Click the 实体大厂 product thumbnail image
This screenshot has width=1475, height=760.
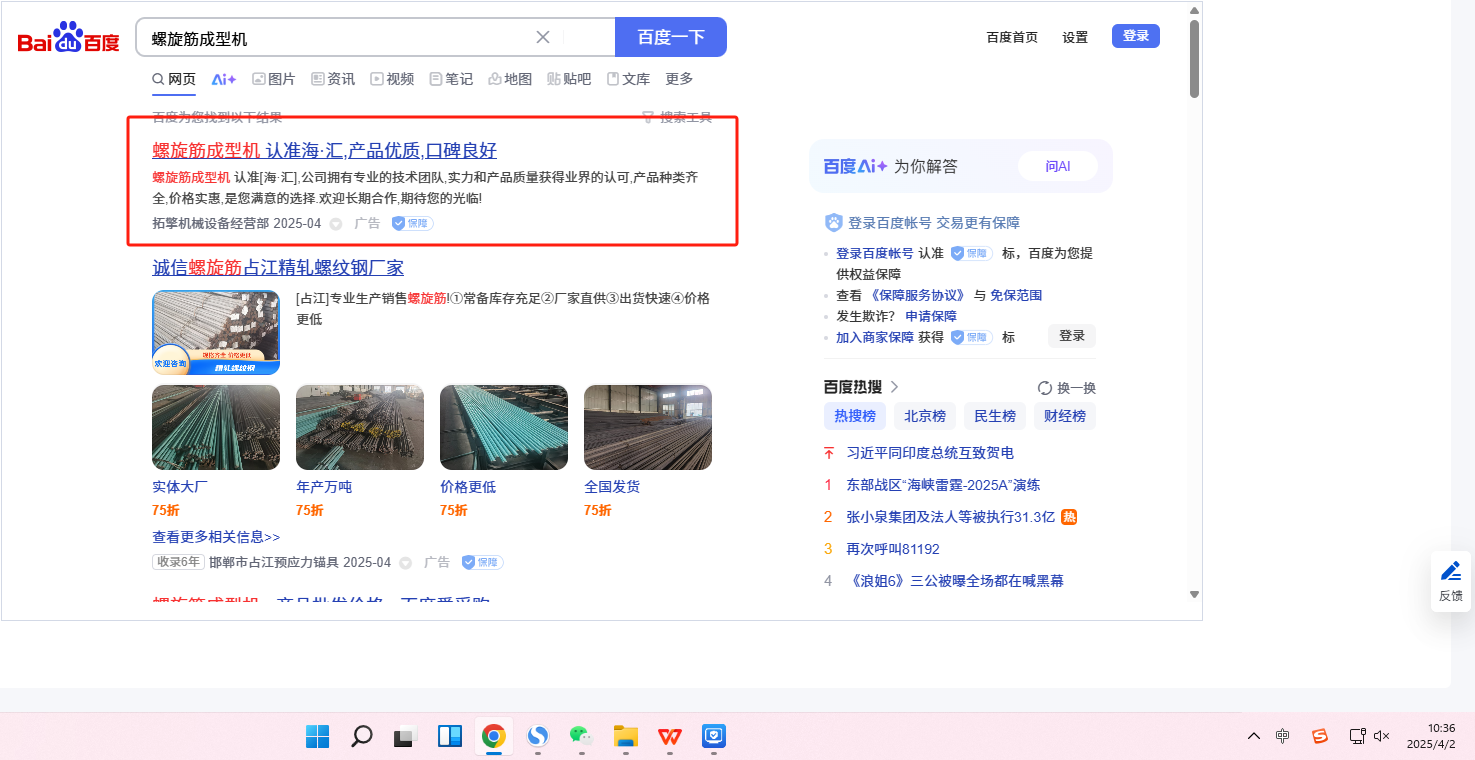click(x=216, y=427)
